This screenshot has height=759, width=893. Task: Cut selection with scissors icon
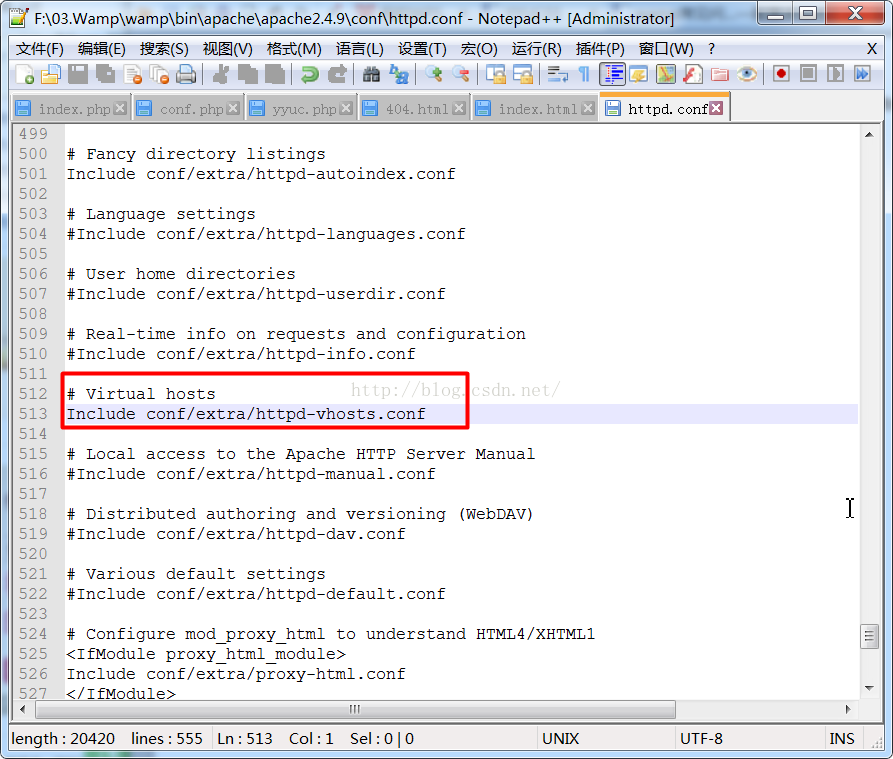tap(220, 75)
